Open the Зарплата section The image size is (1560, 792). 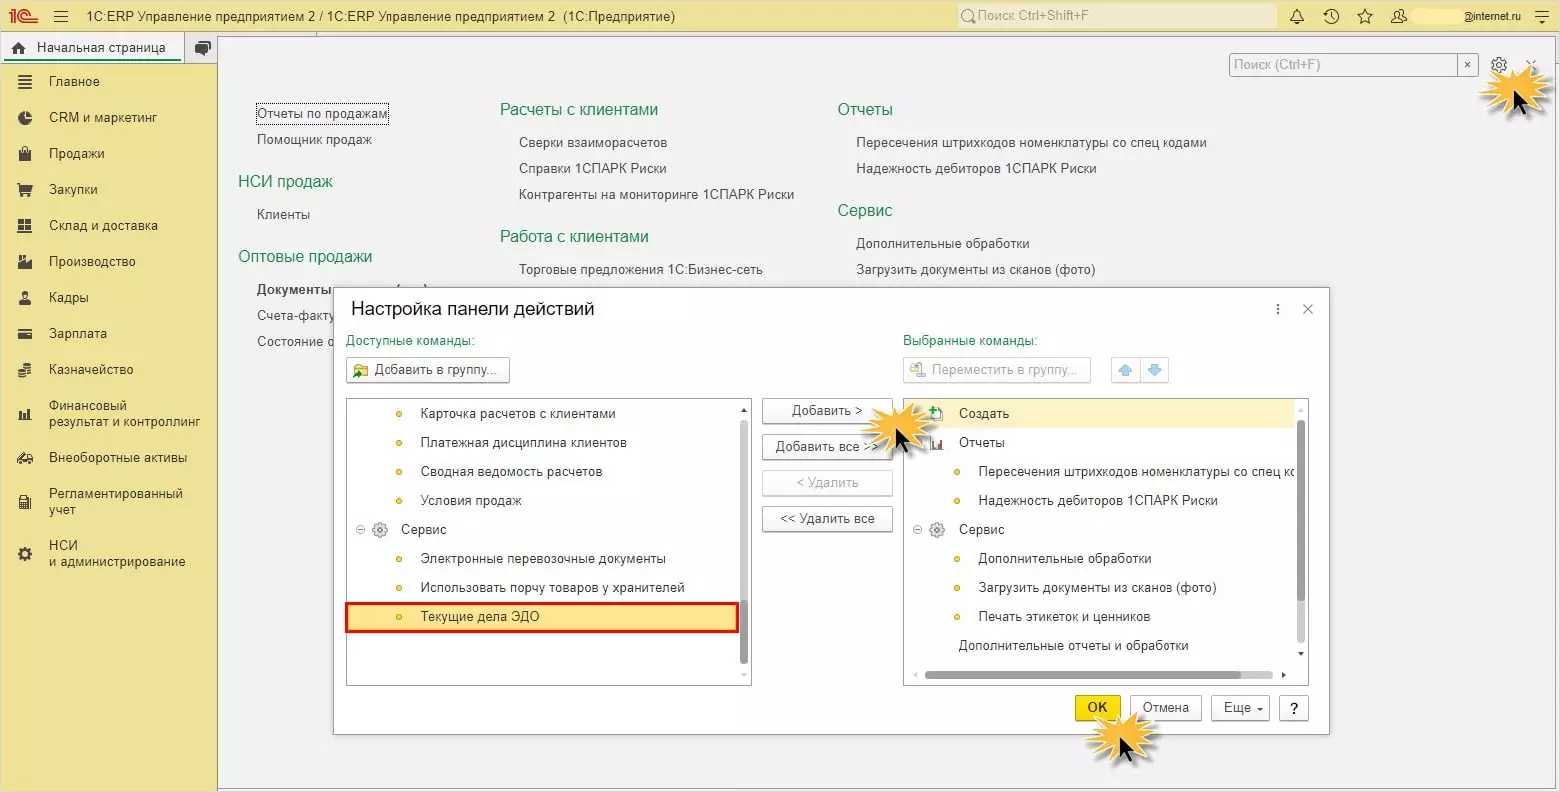pyautogui.click(x=78, y=334)
